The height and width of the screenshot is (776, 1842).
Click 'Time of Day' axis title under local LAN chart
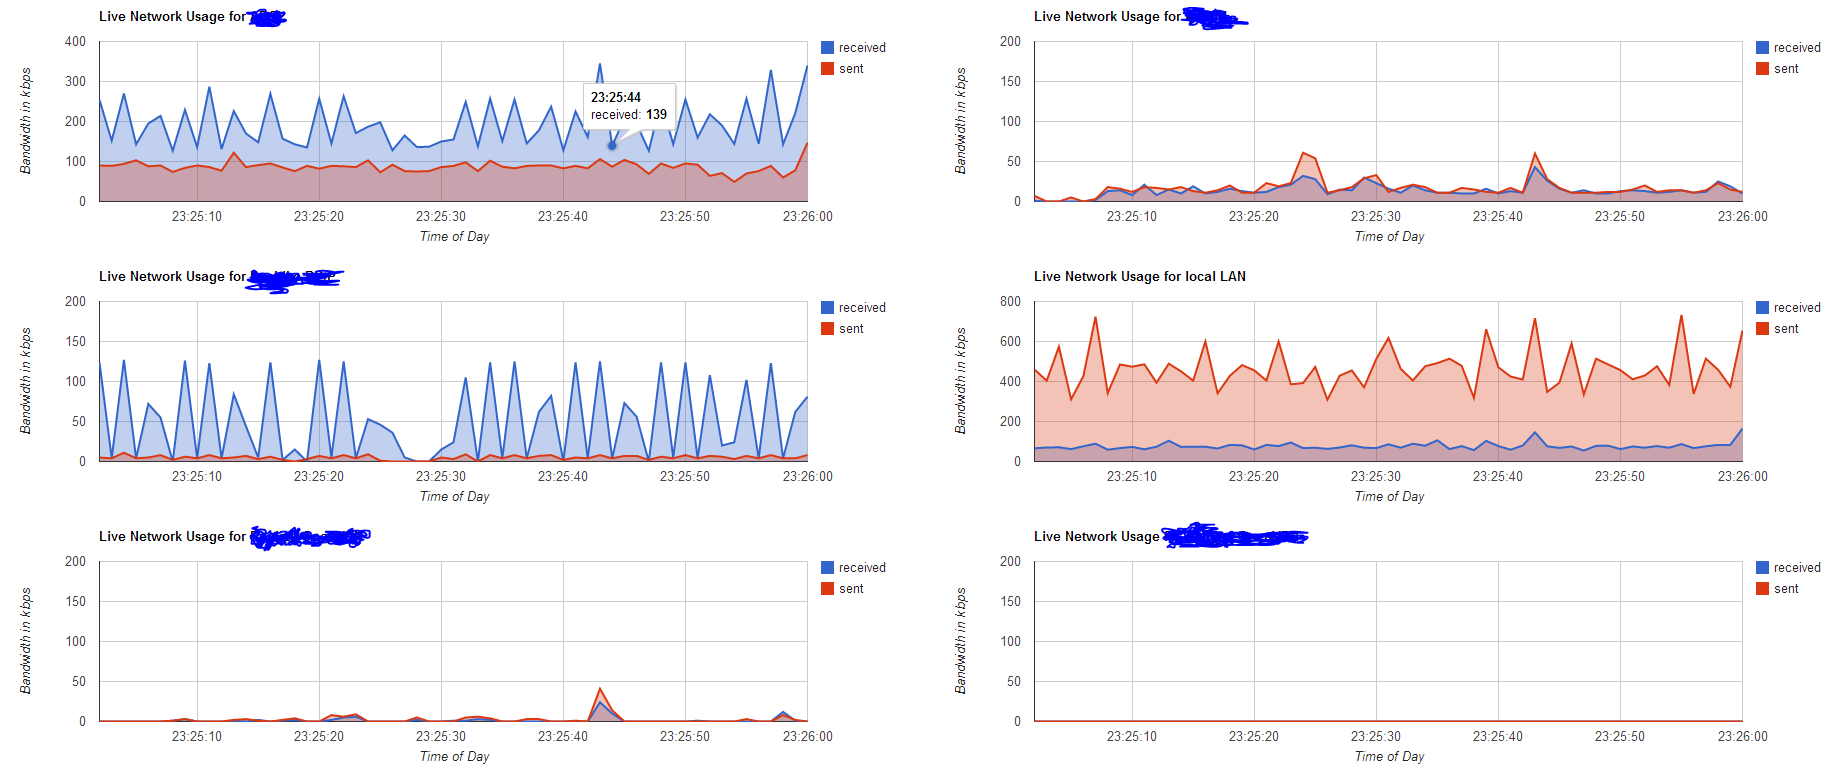coord(1389,496)
